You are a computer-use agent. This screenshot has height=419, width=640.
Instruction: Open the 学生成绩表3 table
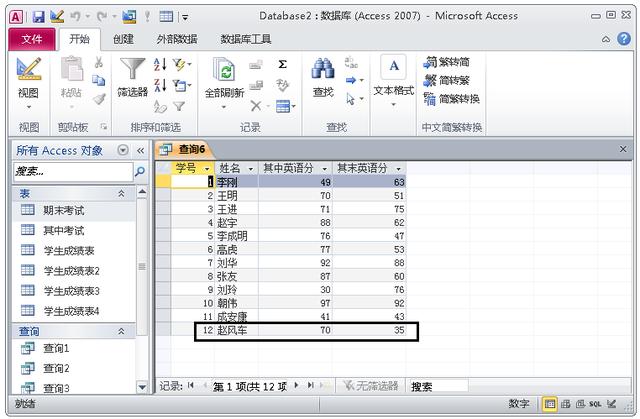pyautogui.click(x=73, y=291)
